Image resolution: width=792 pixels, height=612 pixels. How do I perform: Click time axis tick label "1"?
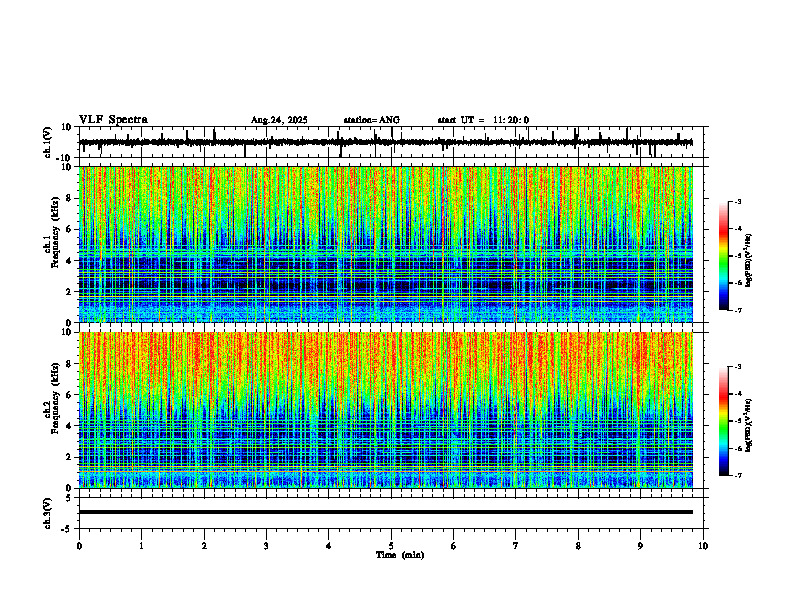(x=141, y=546)
